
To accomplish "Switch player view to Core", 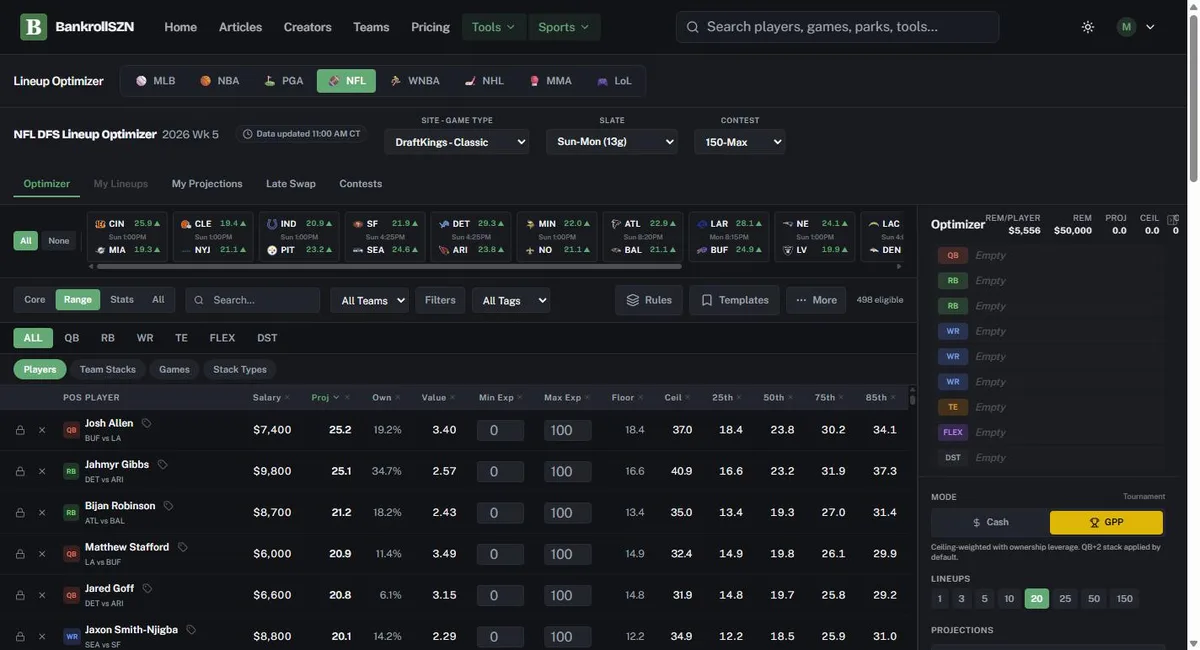I will [x=35, y=300].
